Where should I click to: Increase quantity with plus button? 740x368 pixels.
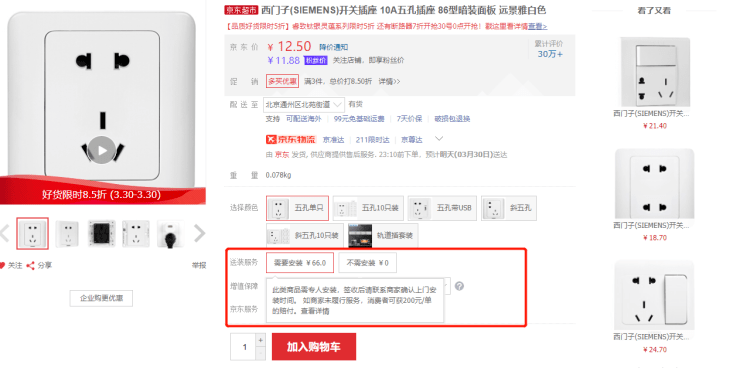point(261,340)
